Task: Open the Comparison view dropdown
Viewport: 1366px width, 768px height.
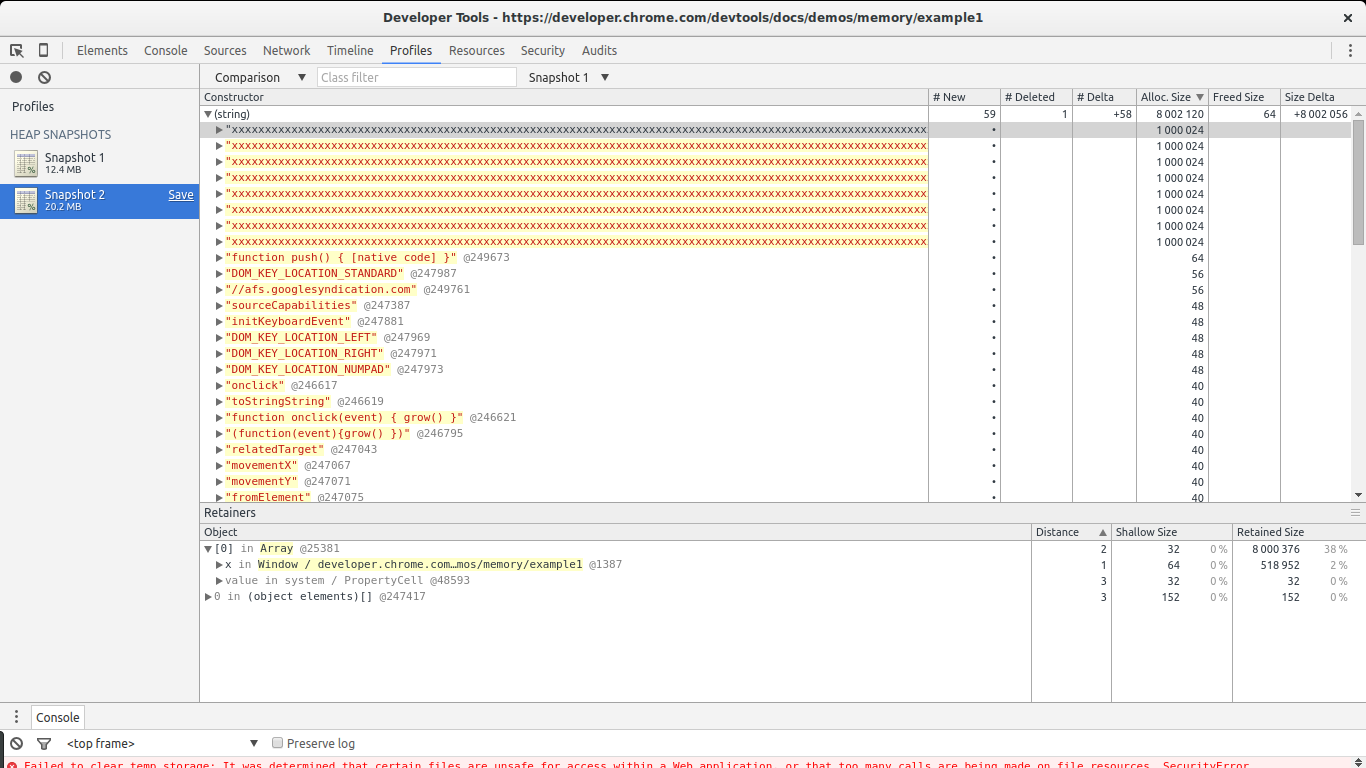Action: (x=260, y=77)
